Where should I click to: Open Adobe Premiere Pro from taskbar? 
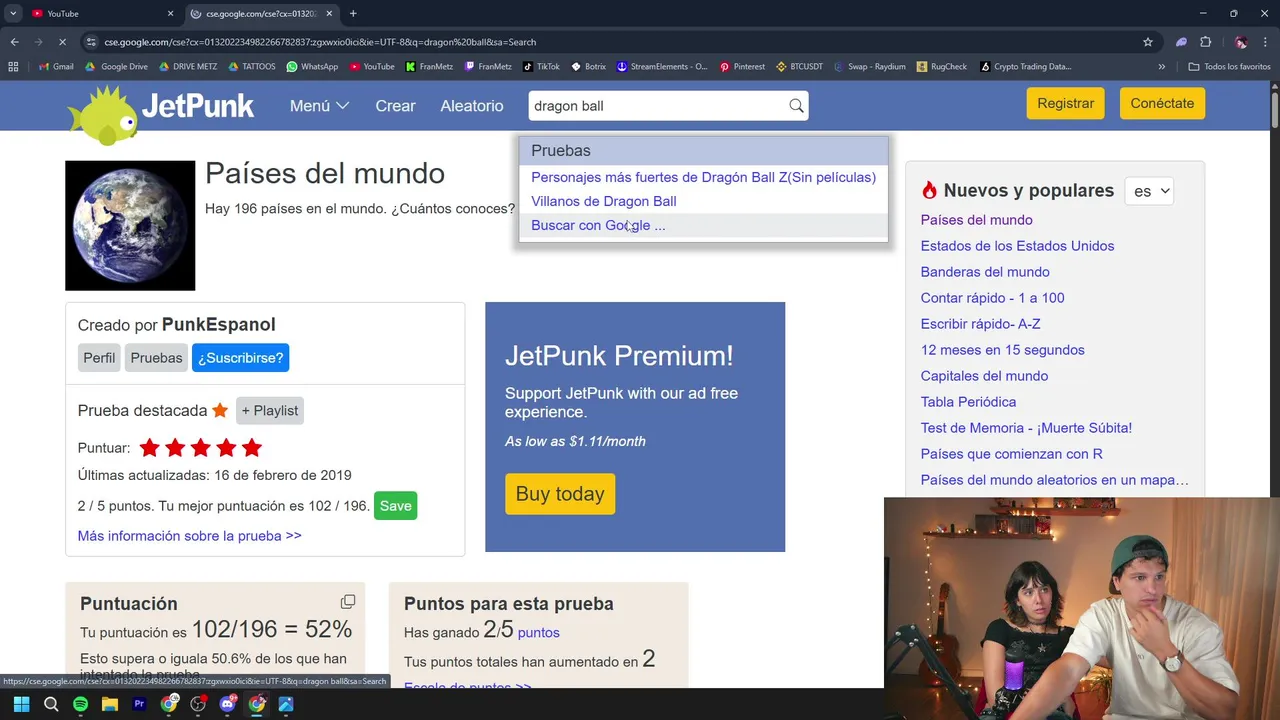click(139, 704)
